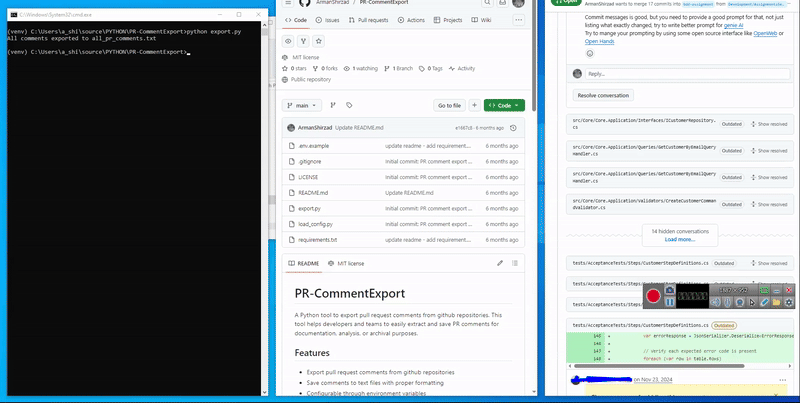Open the README outline list icon
The image size is (800, 403).
[x=515, y=263]
